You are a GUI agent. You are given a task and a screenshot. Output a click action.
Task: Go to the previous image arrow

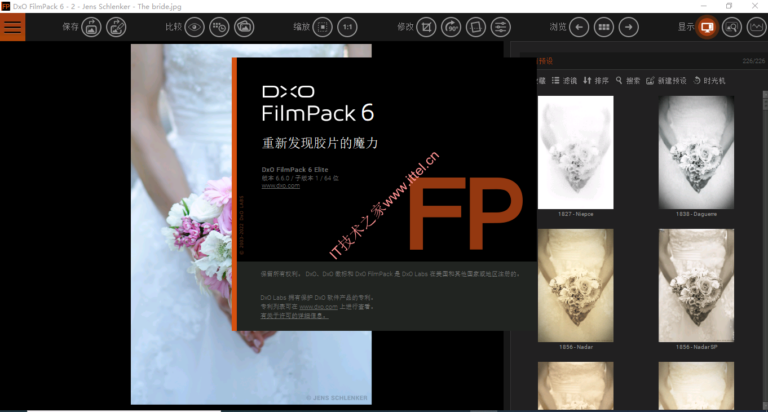579,27
